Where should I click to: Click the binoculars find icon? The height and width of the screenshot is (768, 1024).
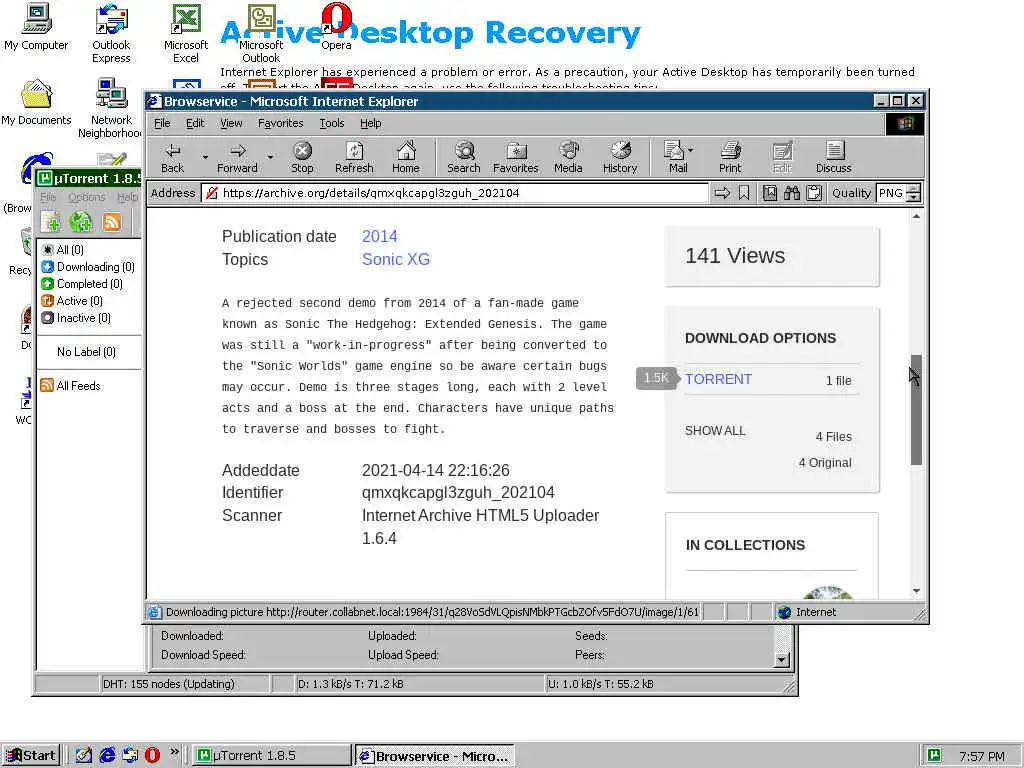(x=792, y=193)
